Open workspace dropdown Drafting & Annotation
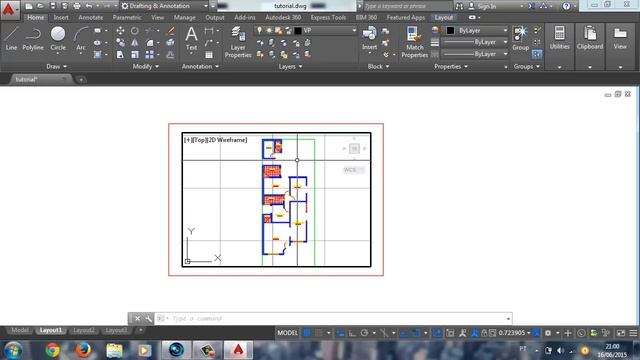 [165, 6]
